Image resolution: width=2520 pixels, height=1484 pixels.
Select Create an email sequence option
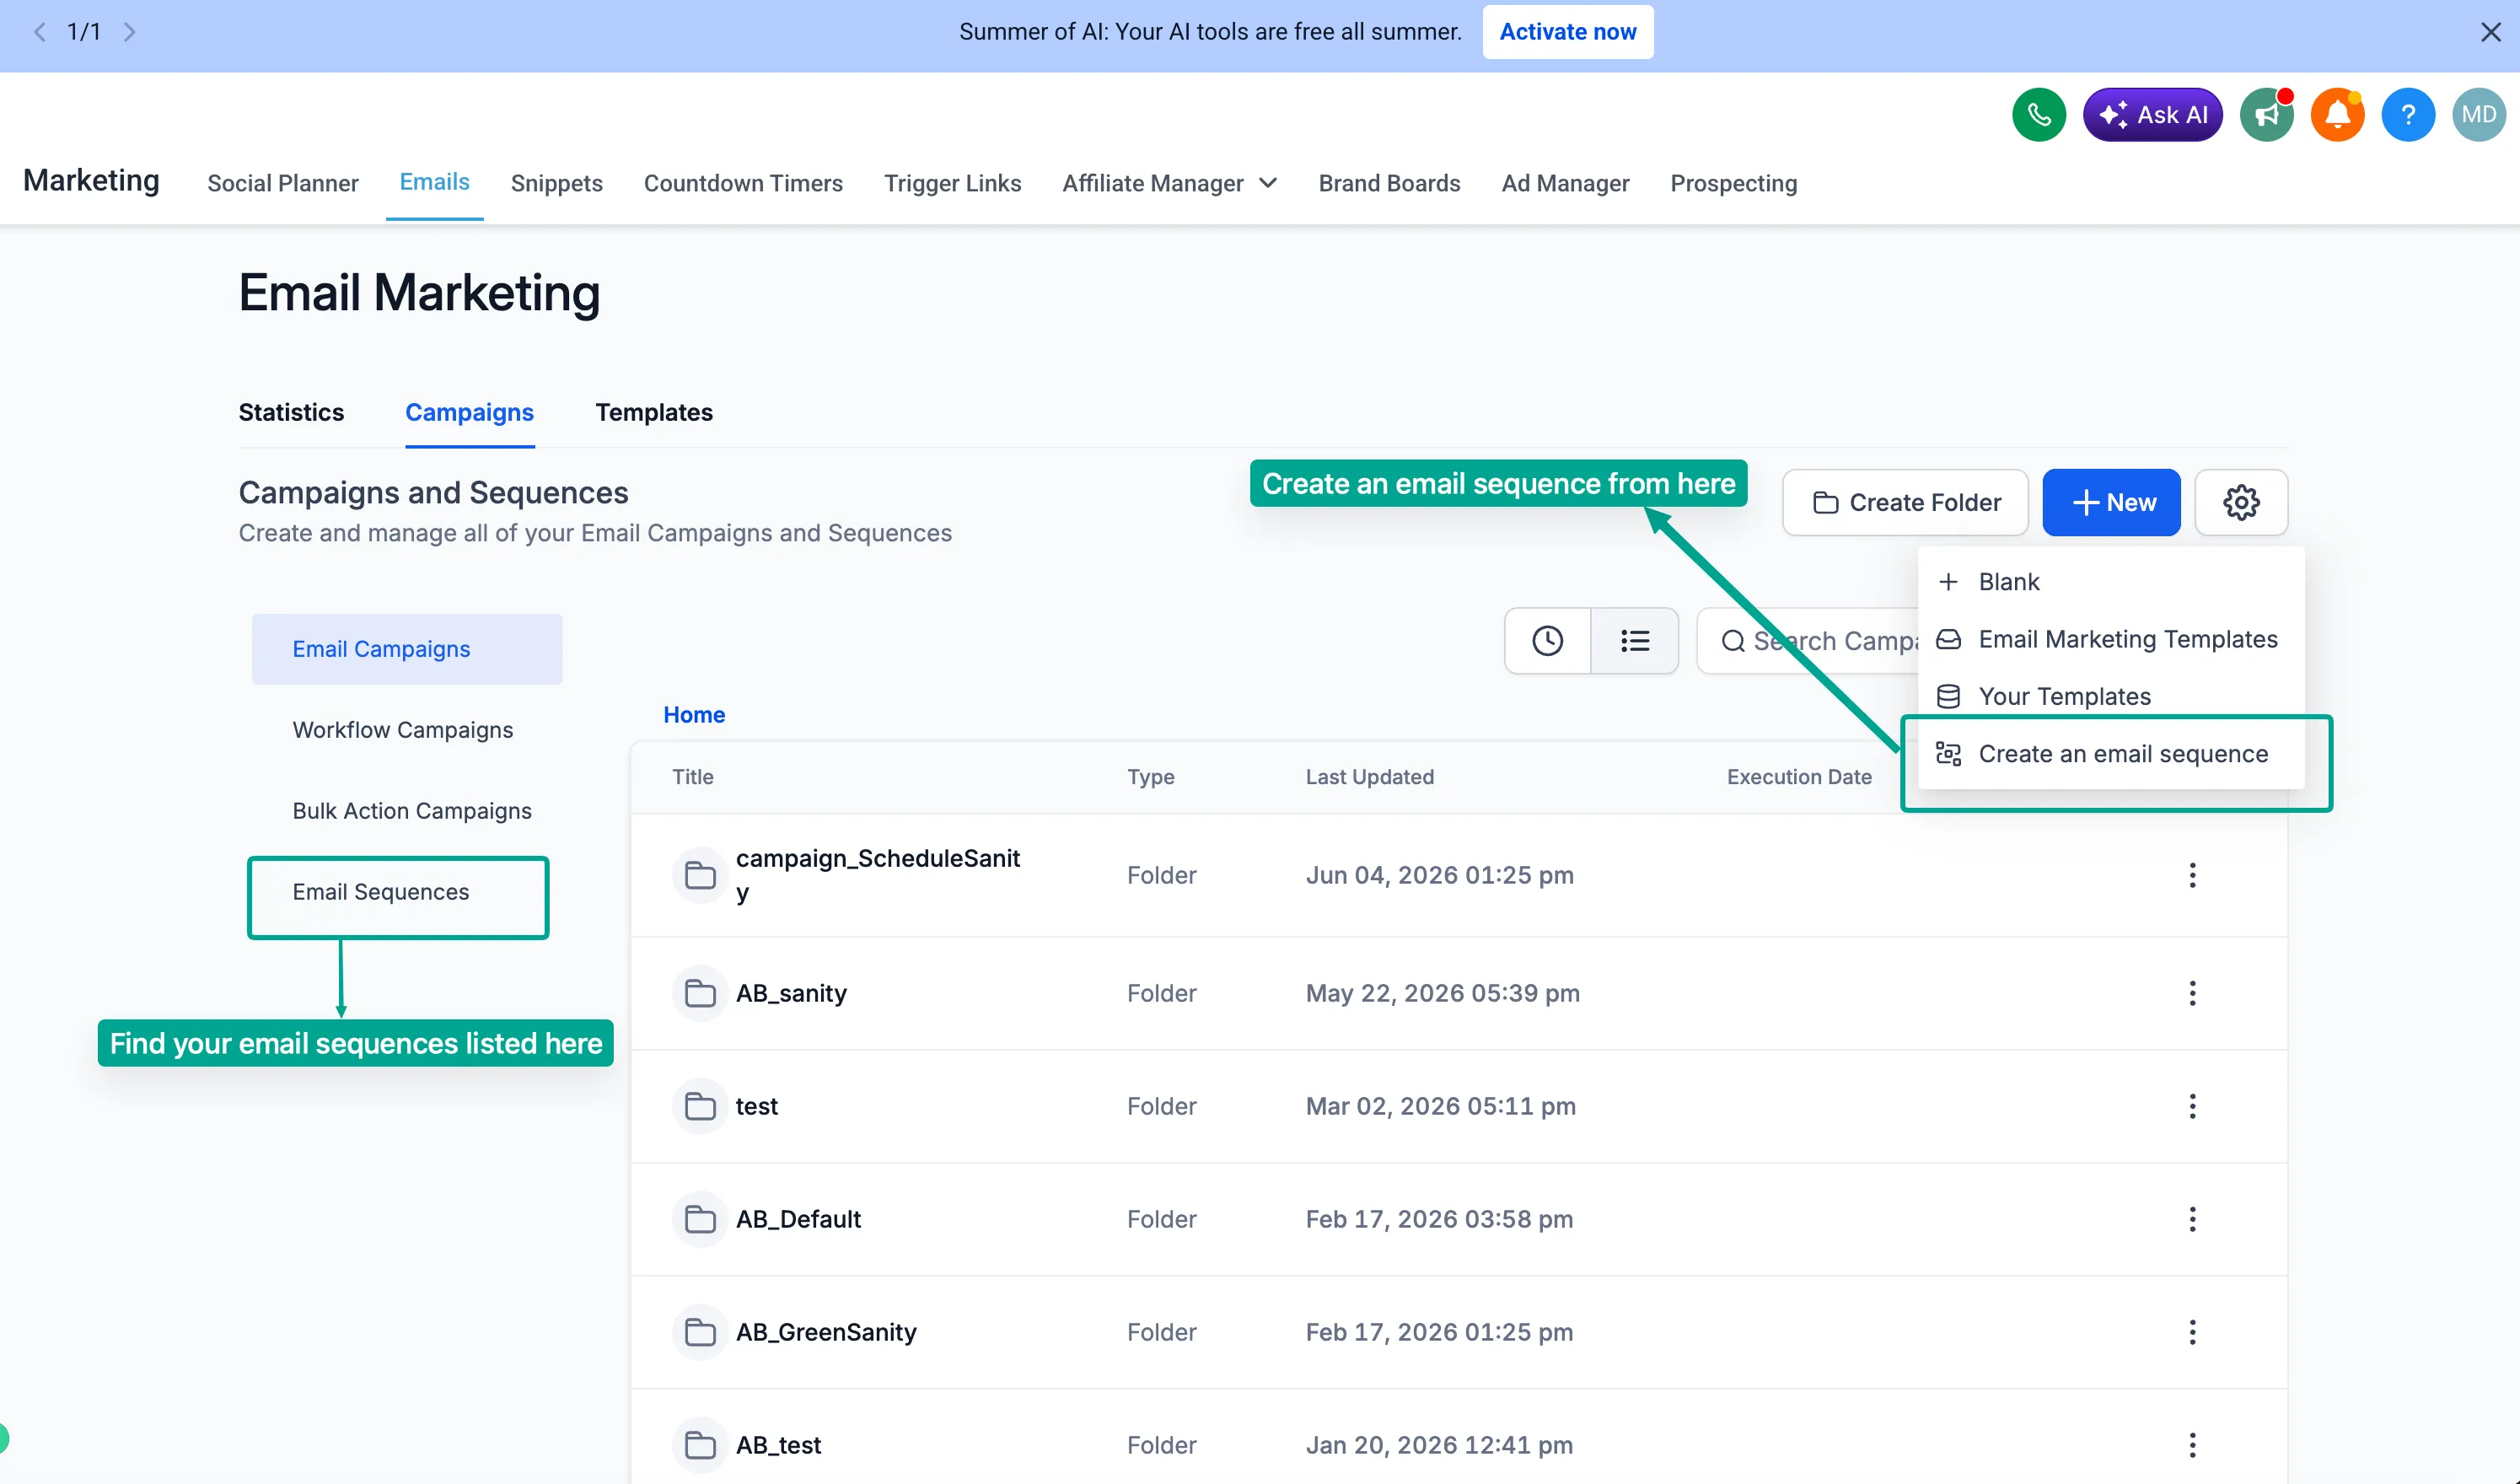click(2110, 753)
